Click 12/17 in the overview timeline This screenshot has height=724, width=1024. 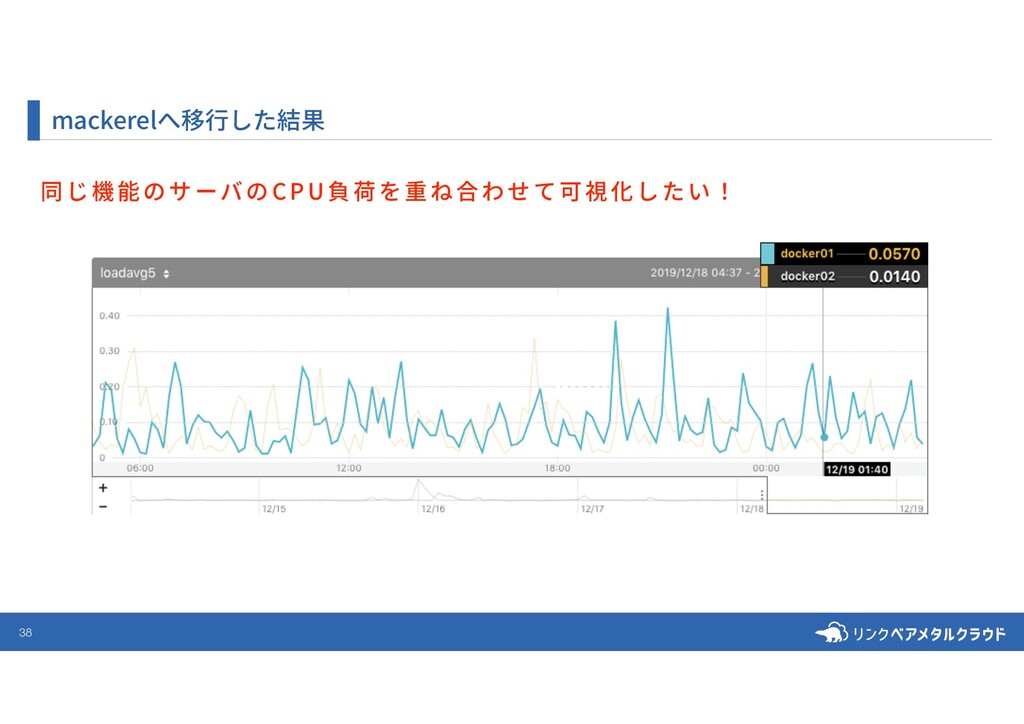(592, 509)
